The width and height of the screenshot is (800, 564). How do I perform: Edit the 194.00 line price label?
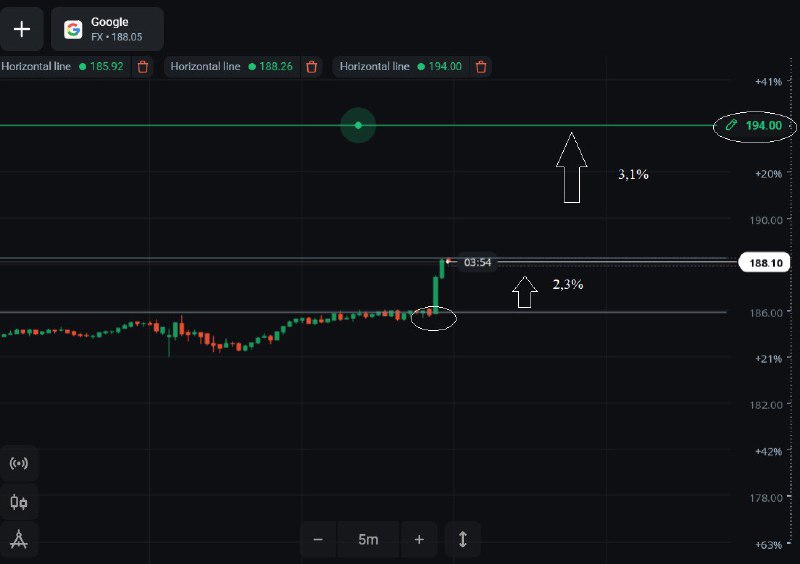tap(755, 126)
